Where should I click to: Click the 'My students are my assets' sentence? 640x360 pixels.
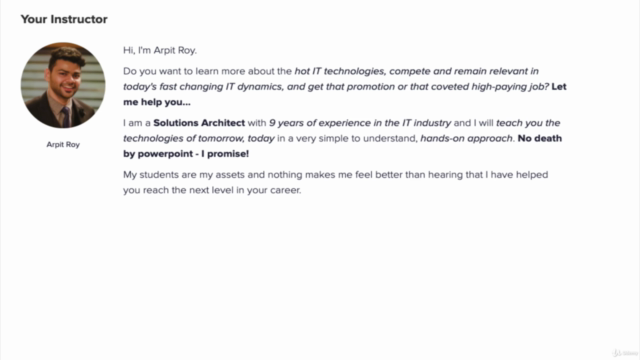pyautogui.click(x=194, y=175)
